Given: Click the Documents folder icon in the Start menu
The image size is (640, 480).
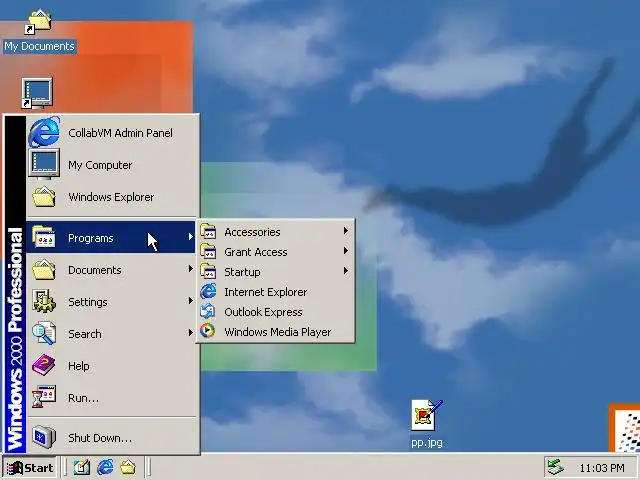Looking at the screenshot, I should 44,269.
